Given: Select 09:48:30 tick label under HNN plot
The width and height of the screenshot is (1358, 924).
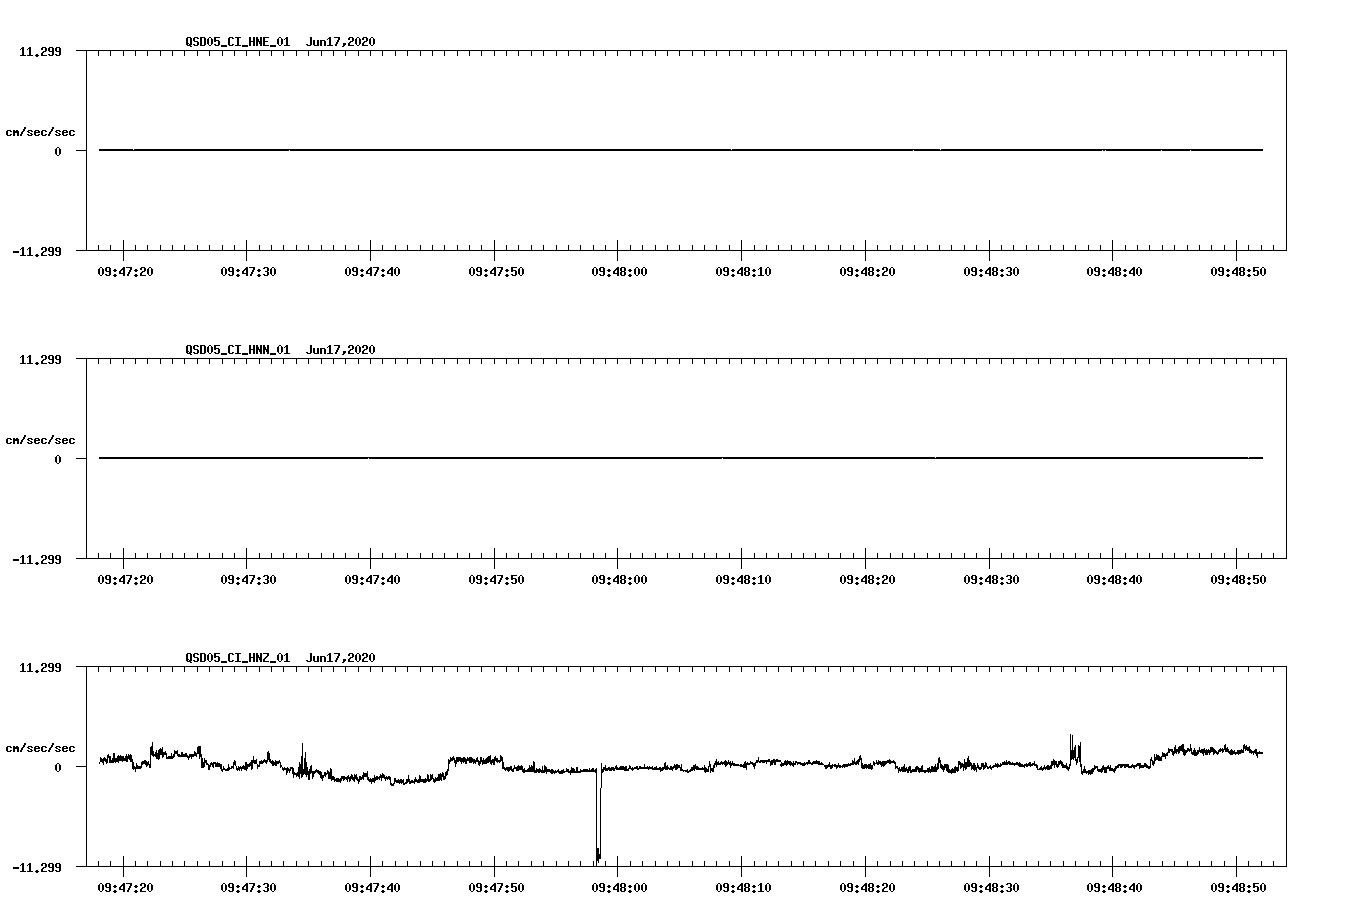Looking at the screenshot, I should coord(991,580).
